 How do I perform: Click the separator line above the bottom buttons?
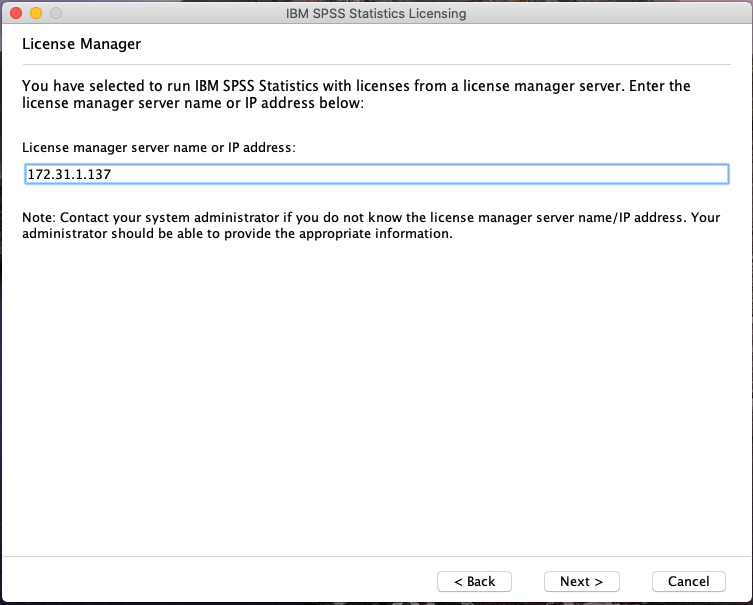tap(376, 554)
